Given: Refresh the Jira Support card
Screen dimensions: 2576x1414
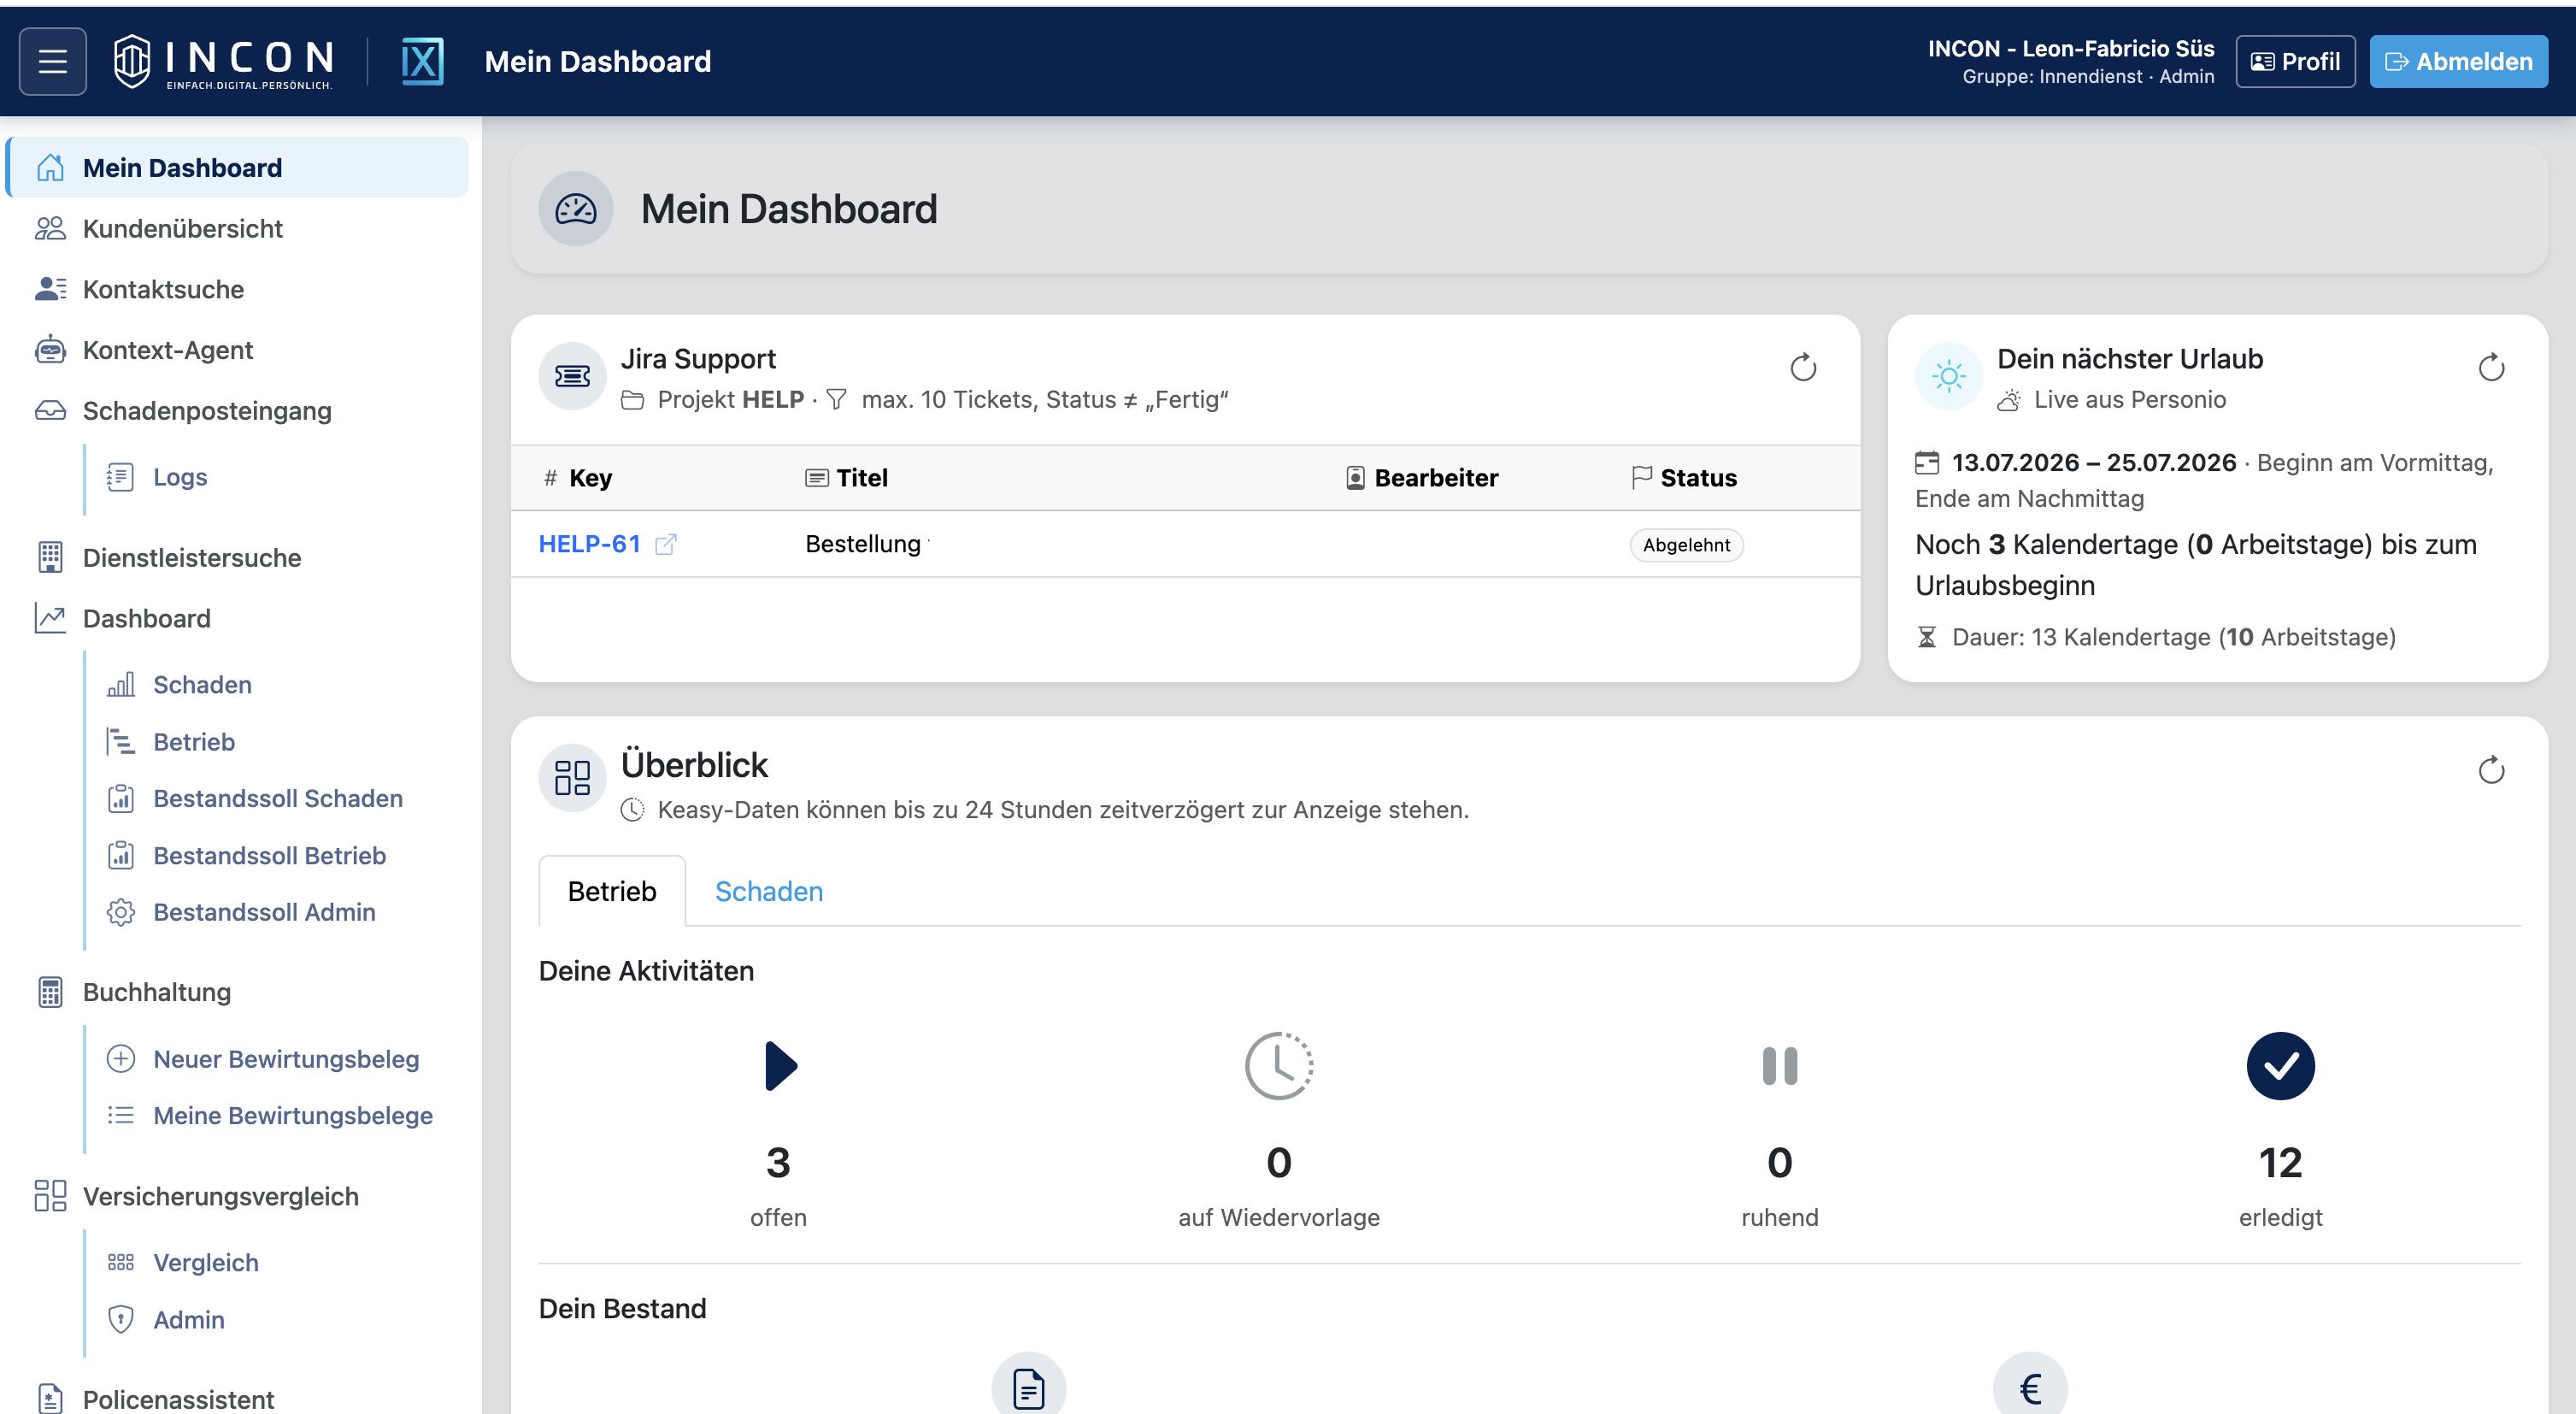Looking at the screenshot, I should [1803, 368].
